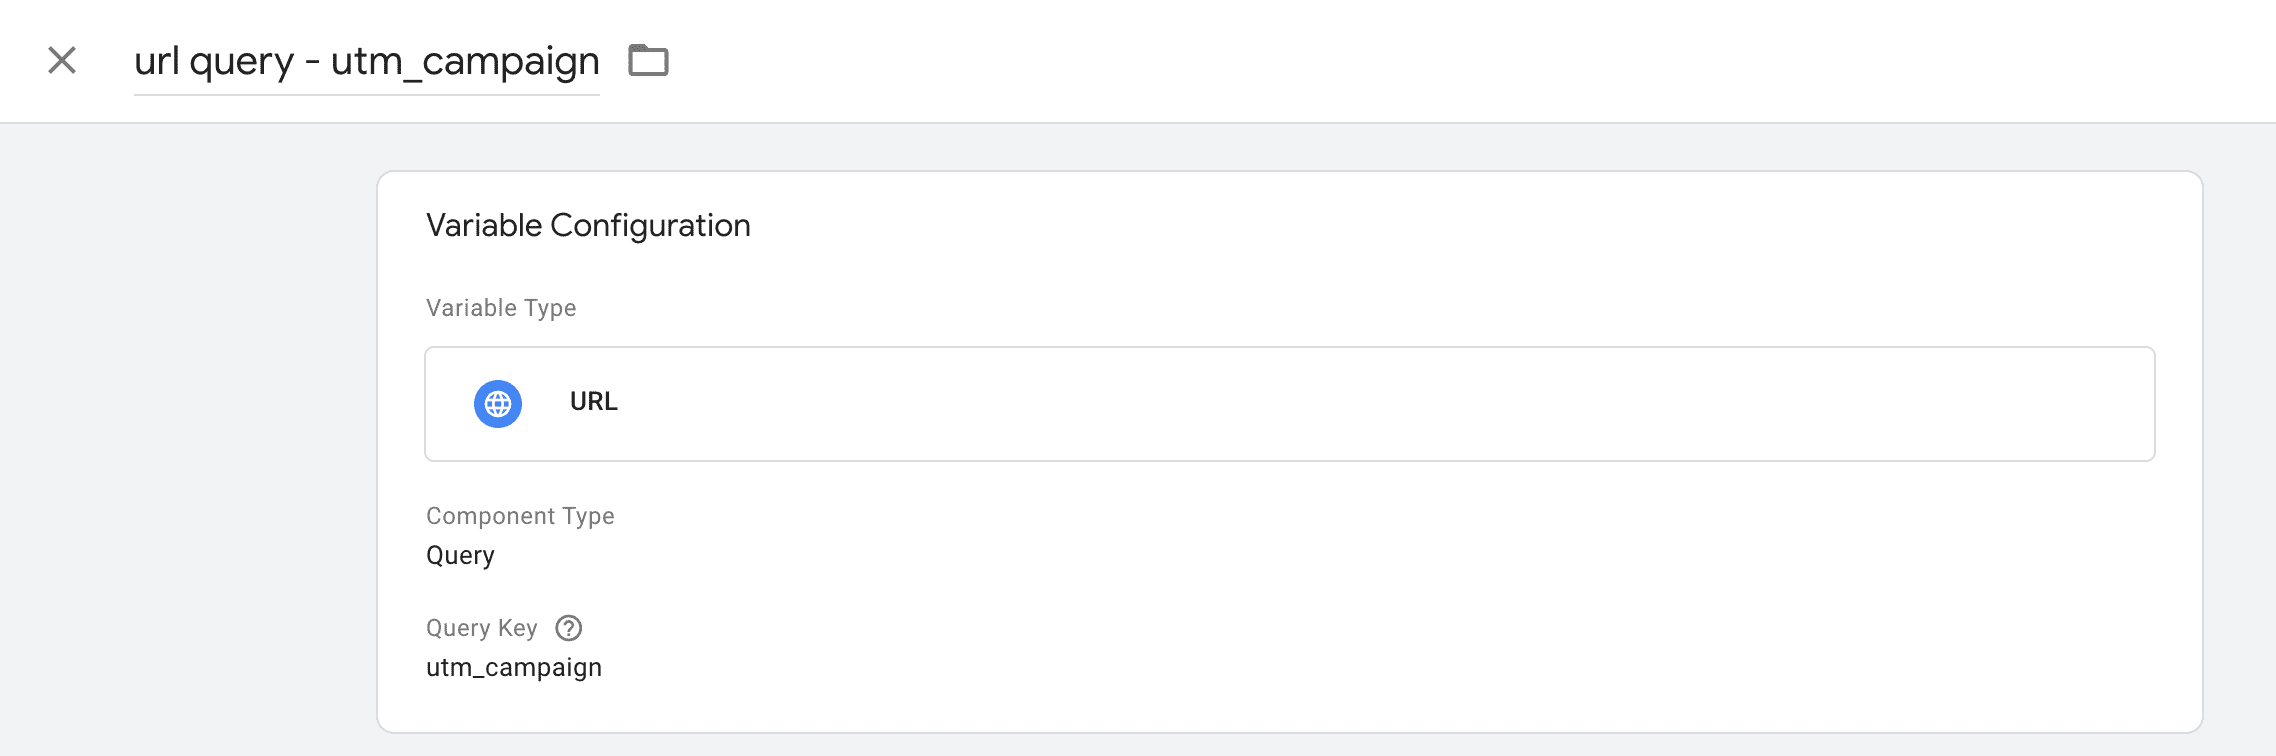Click empty space inside the URL type box
This screenshot has height=756, width=2276.
coord(1300,404)
